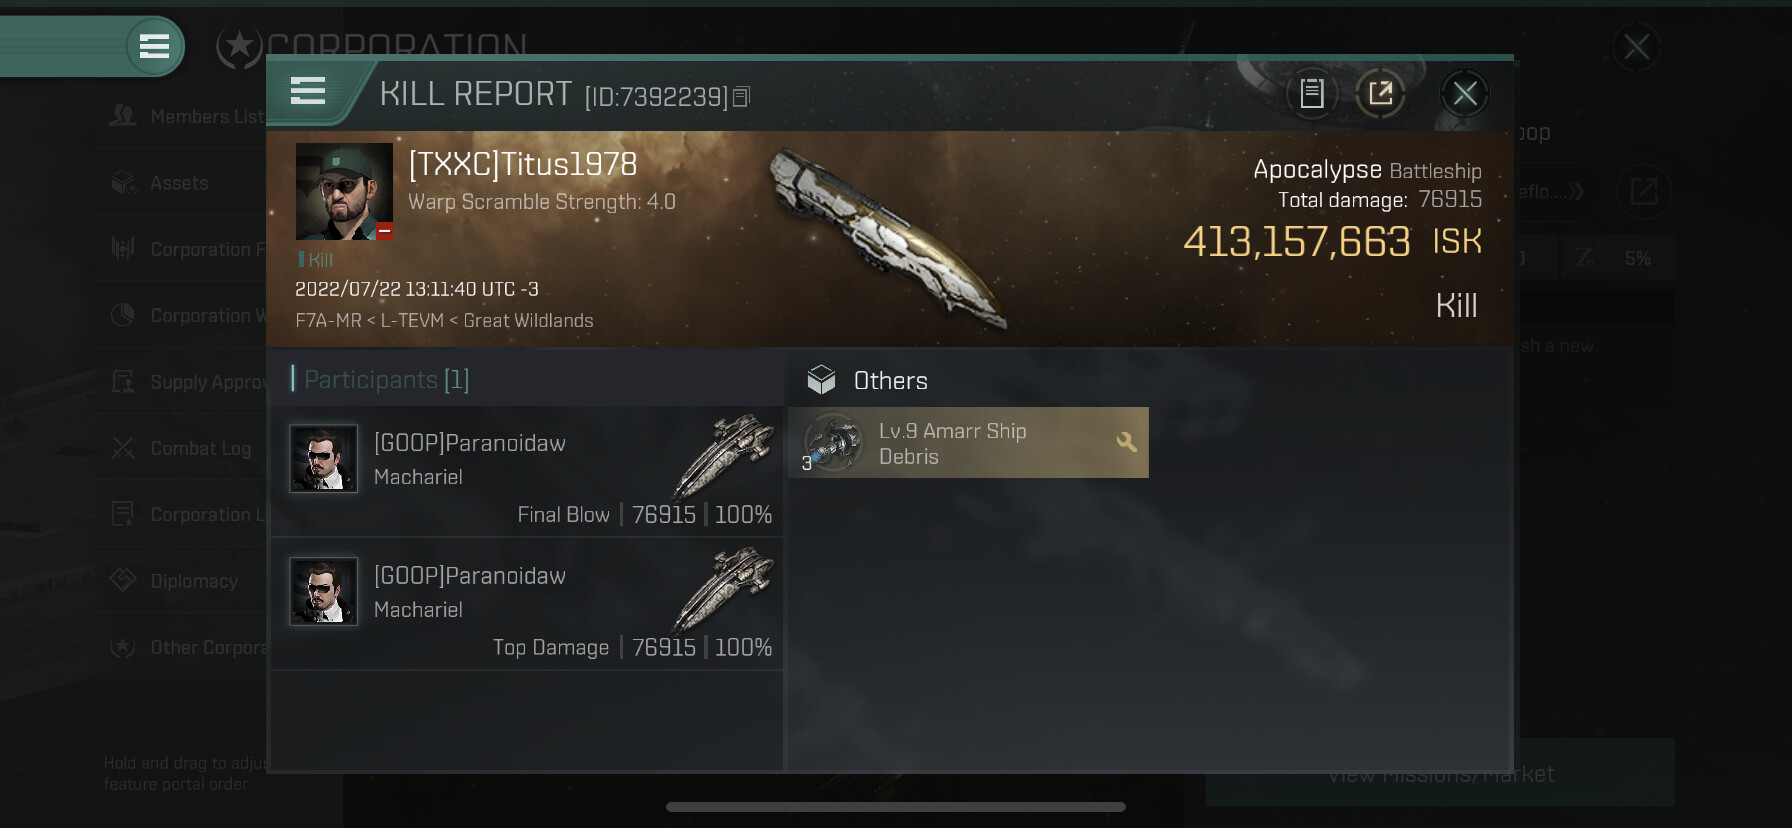Close the Corporation panel behind the report
This screenshot has height=828, width=1792.
coord(1636,47)
